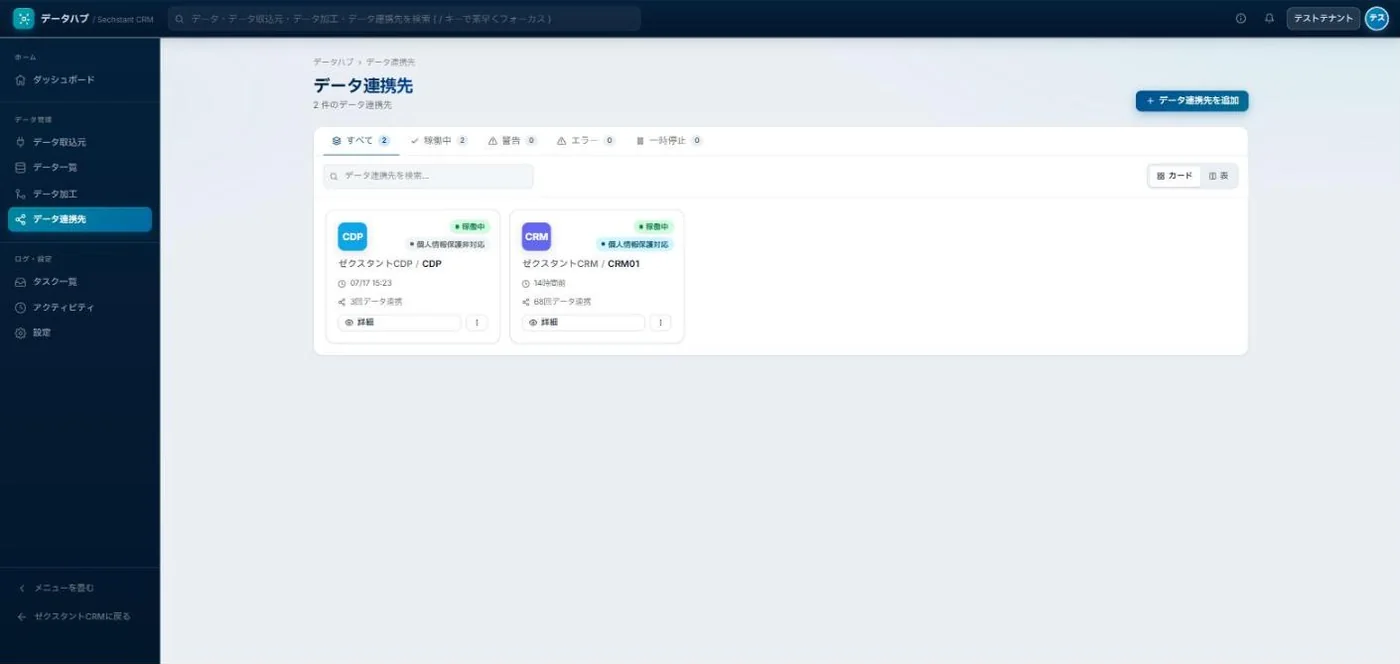Select the 稼働中 tab
Screen dimensions: 1400x664
click(x=439, y=141)
